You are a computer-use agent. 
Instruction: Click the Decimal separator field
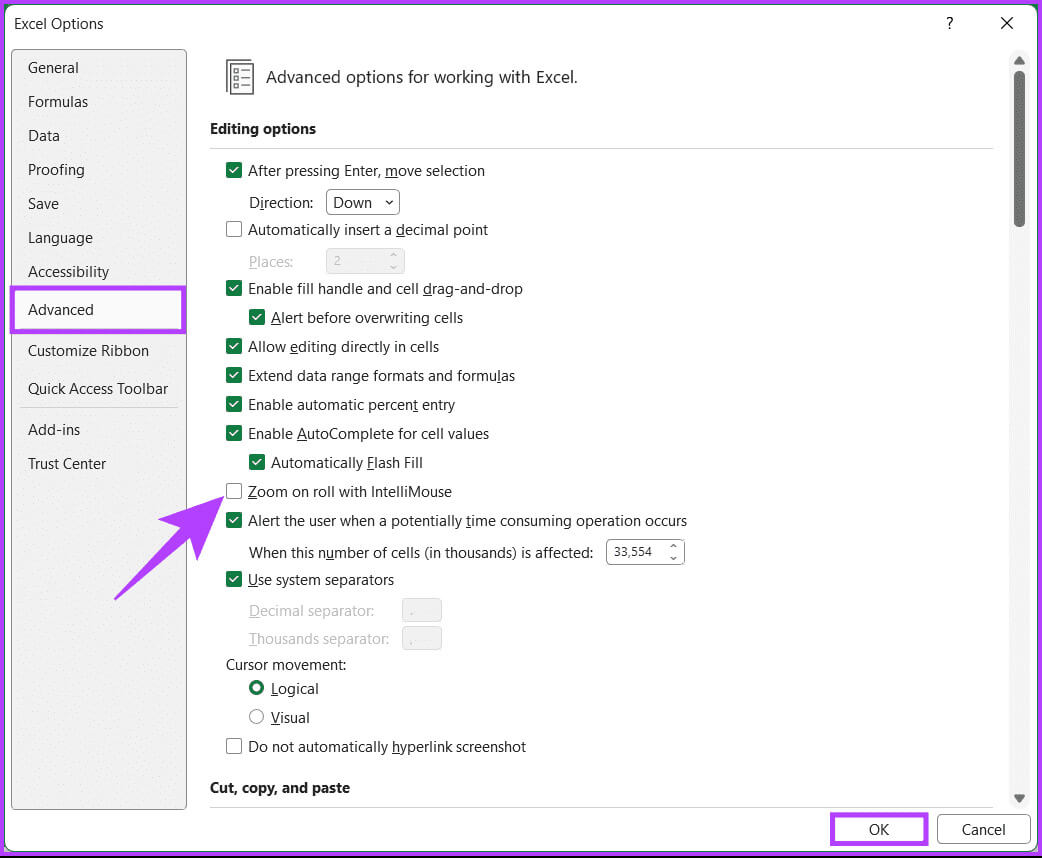(x=421, y=610)
